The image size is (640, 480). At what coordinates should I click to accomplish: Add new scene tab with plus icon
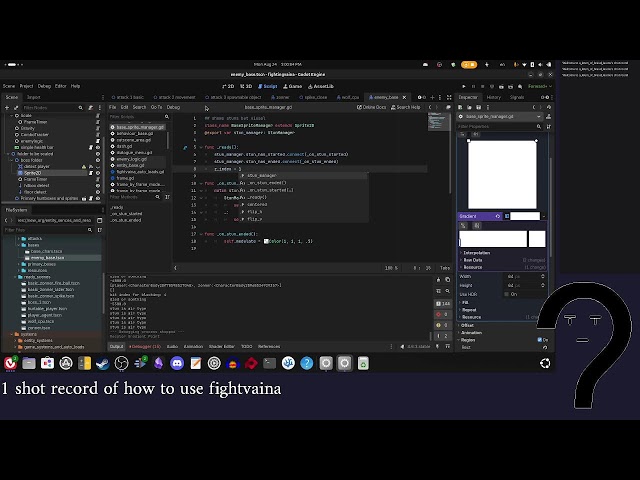click(432, 98)
